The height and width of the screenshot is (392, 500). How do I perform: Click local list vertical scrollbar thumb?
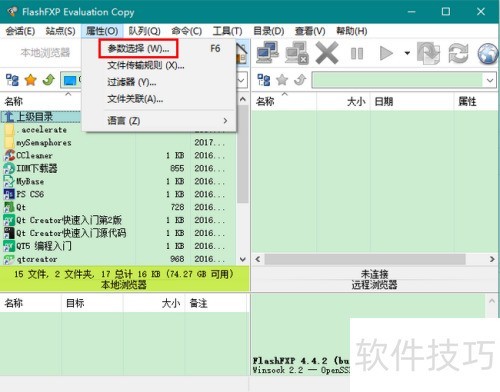[x=243, y=154]
